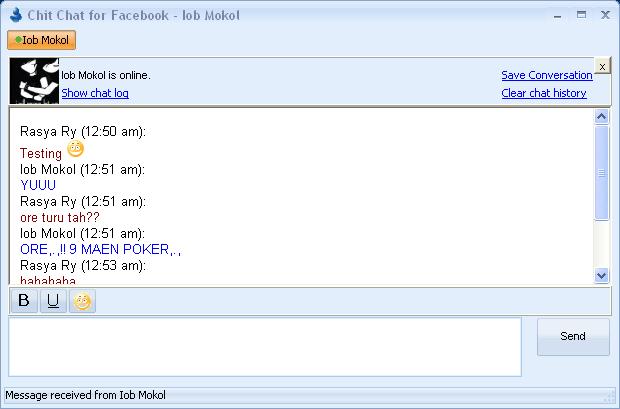Viewport: 620px width, 409px height.
Task: Click the Clear chat history link
Action: 544,93
